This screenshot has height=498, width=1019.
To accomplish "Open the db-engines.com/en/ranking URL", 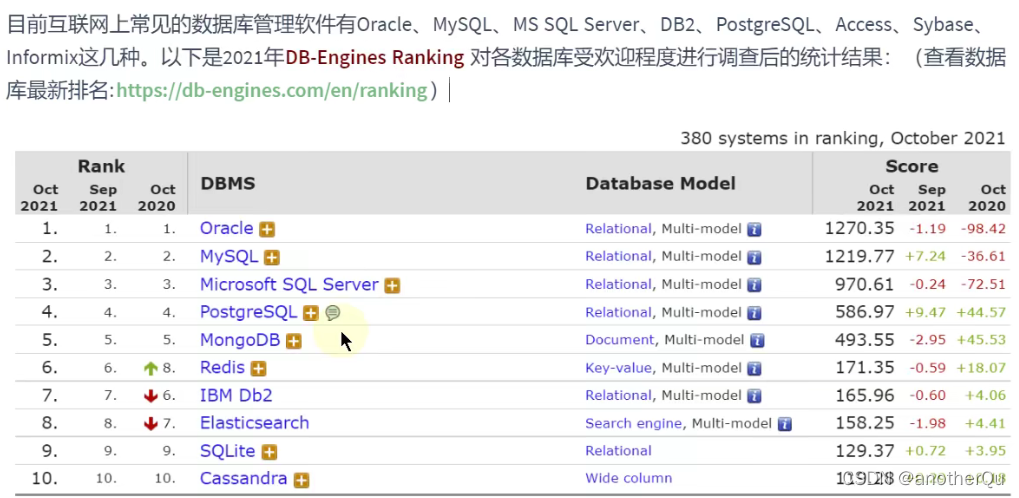I will point(272,90).
